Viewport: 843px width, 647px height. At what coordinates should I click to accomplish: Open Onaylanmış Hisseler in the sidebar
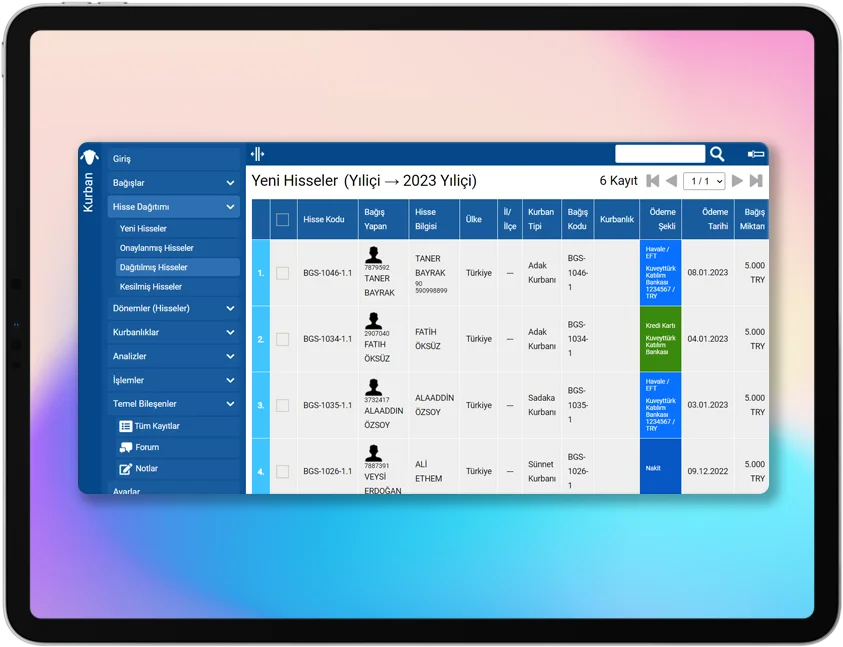(157, 248)
